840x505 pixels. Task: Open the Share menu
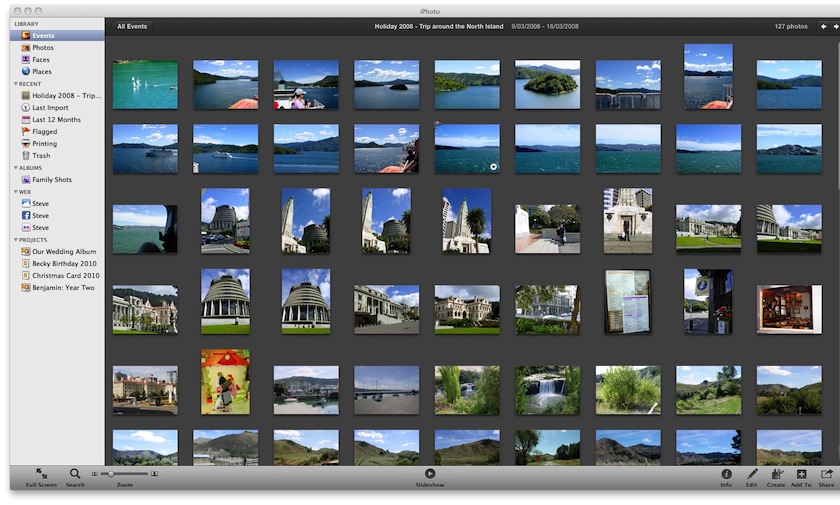tap(827, 478)
